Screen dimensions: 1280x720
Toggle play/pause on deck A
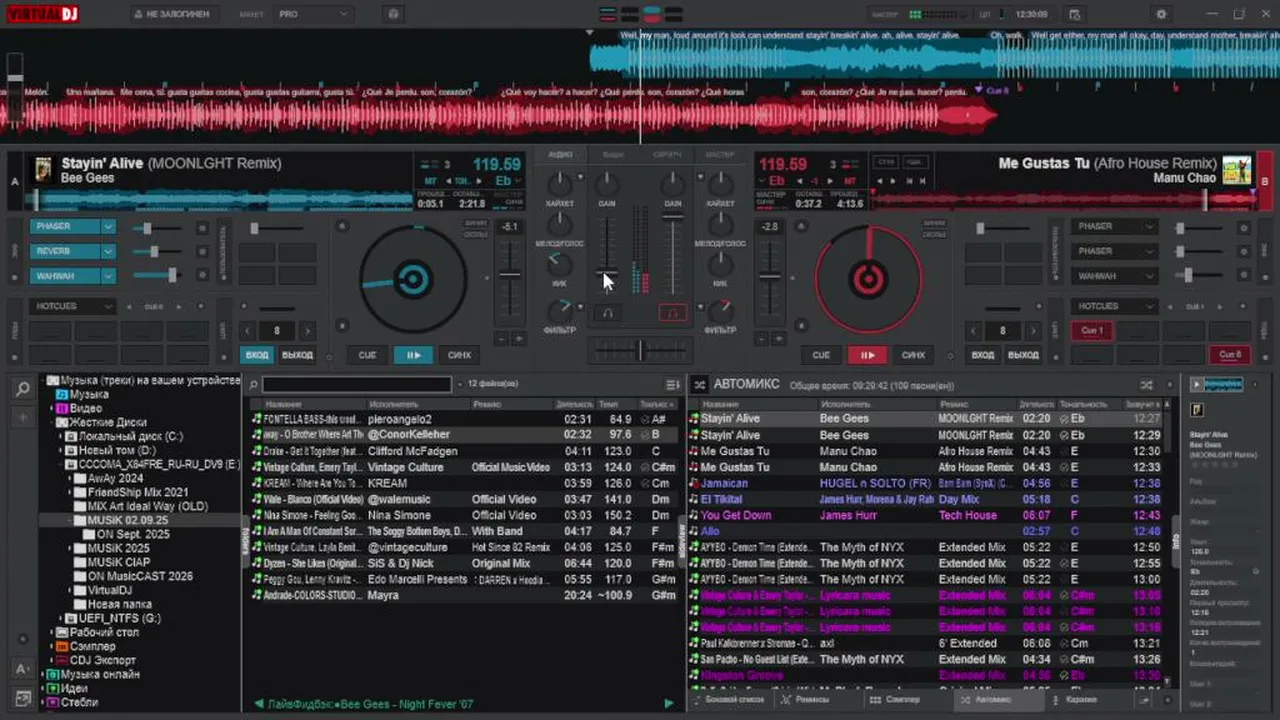[x=412, y=354]
